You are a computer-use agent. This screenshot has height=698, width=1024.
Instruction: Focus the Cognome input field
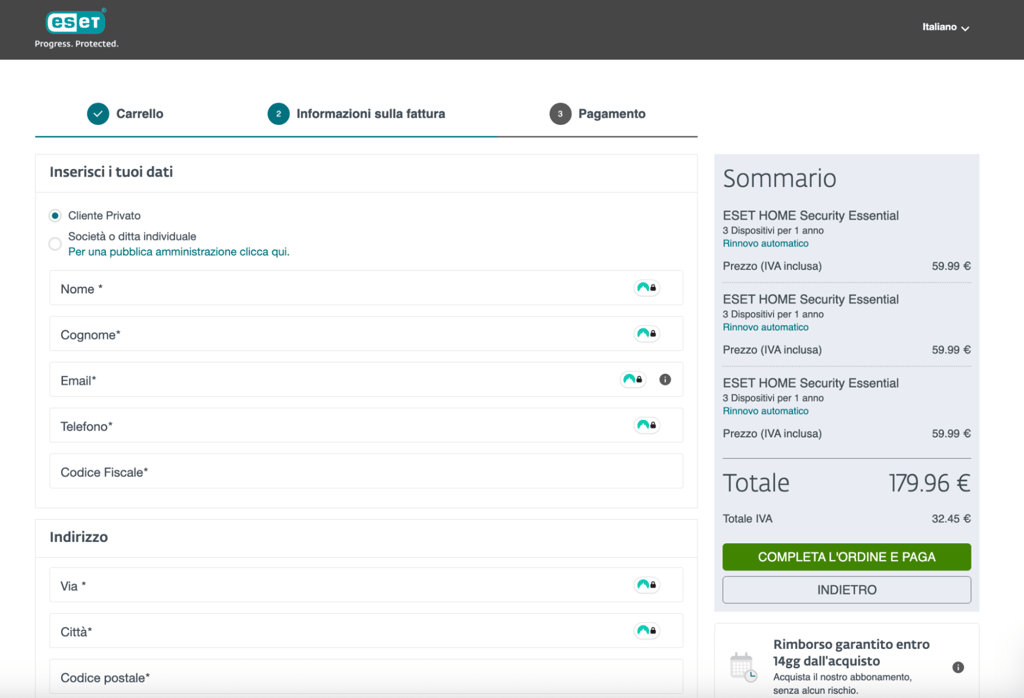pyautogui.click(x=366, y=334)
